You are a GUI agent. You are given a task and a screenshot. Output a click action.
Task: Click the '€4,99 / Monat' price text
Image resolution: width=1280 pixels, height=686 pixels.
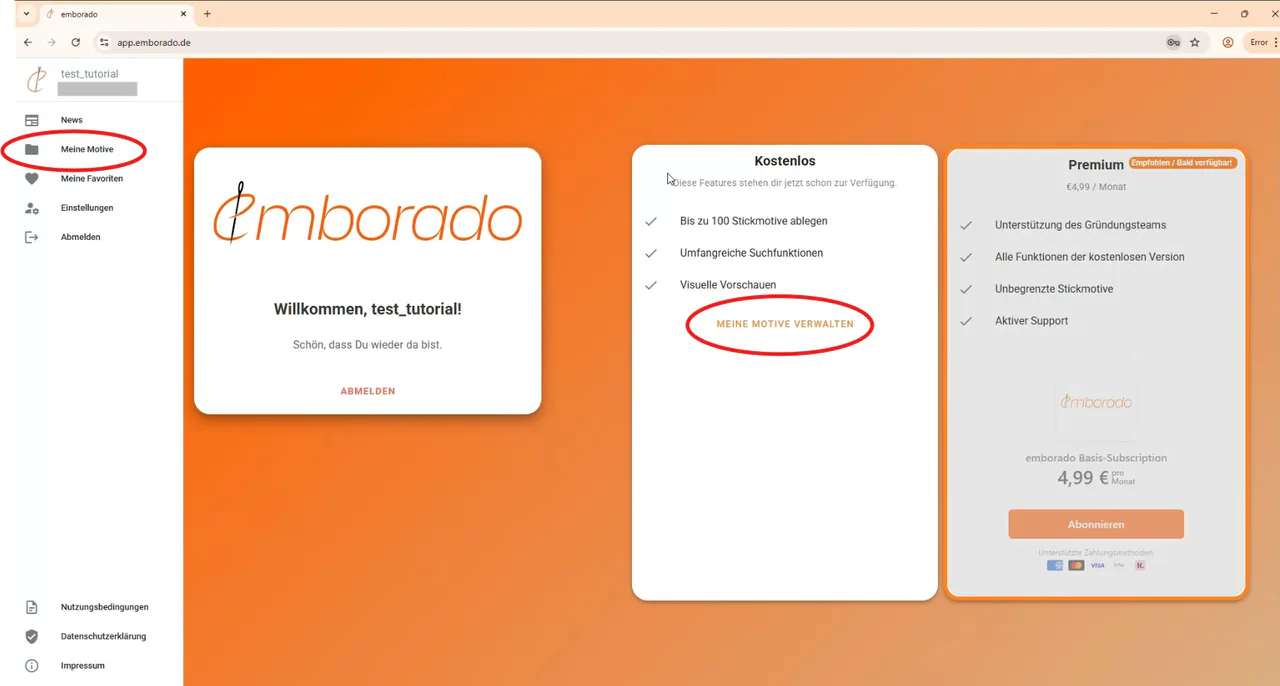[x=1096, y=187]
